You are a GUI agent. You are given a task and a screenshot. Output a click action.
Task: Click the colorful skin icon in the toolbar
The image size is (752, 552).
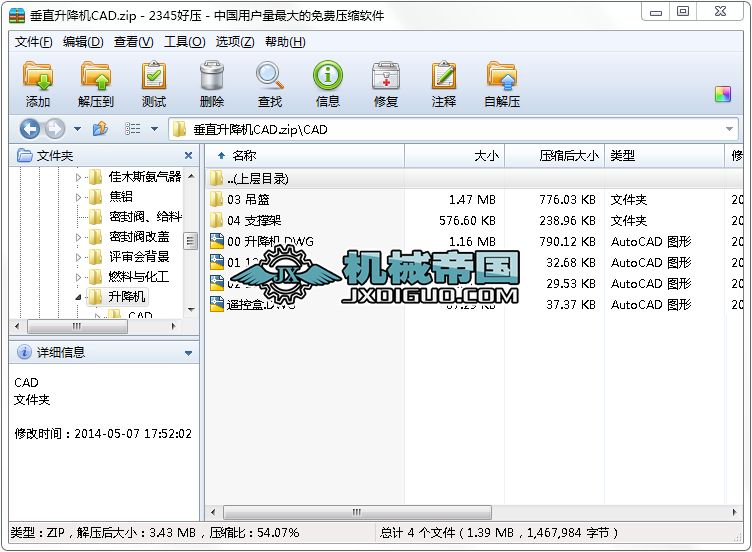coord(723,94)
